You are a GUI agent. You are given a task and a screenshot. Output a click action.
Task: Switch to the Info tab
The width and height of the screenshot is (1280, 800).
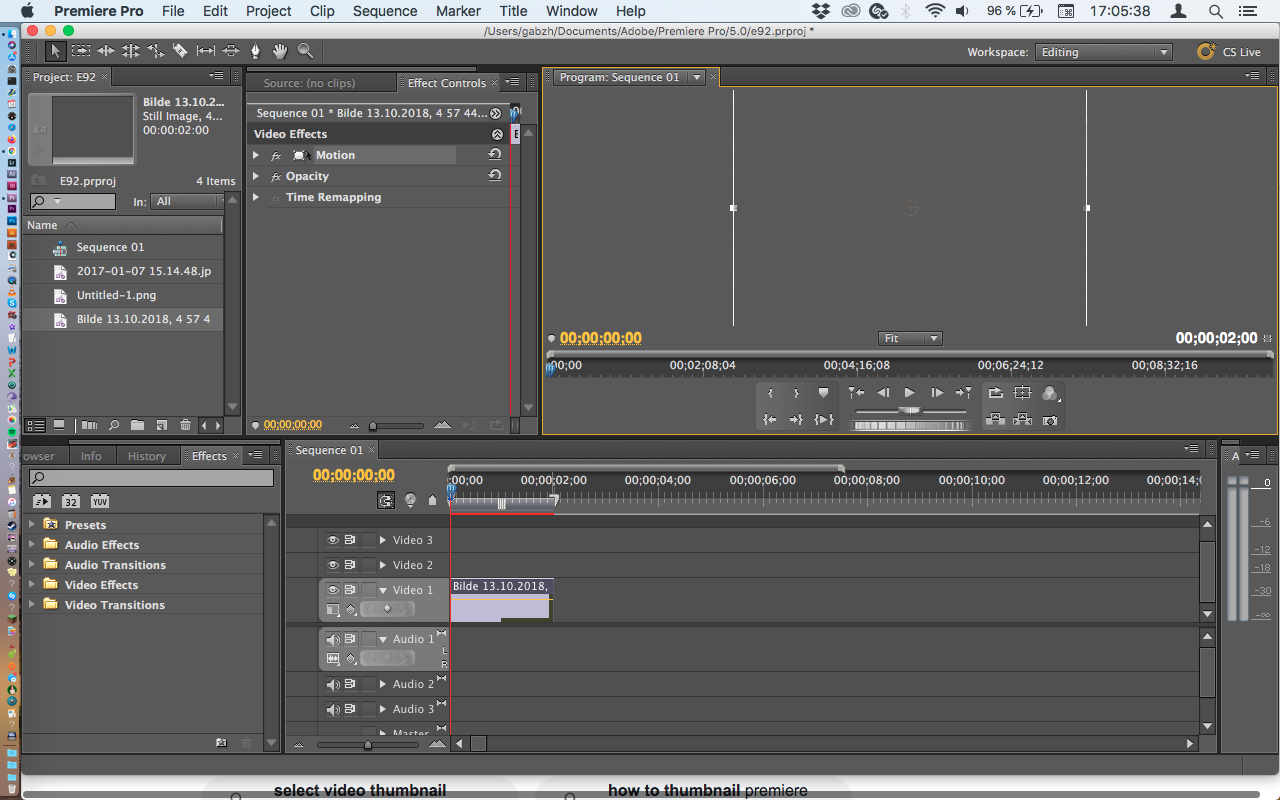(x=91, y=456)
